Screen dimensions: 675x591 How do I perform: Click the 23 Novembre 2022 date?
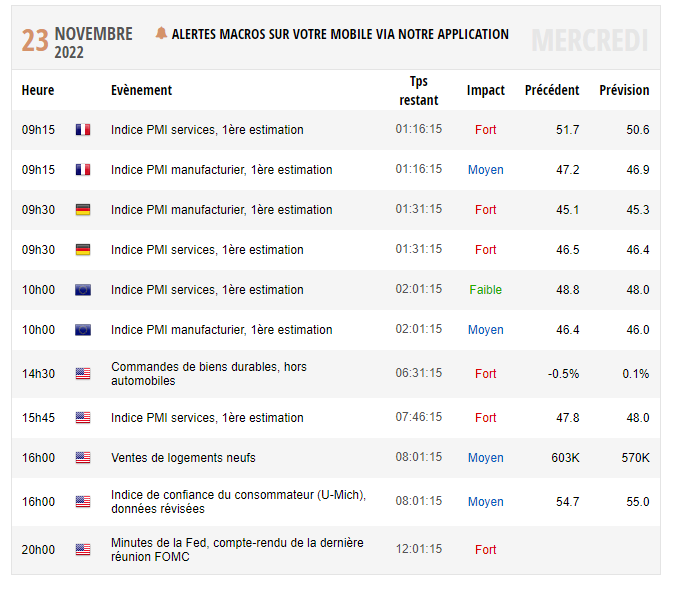coord(78,40)
